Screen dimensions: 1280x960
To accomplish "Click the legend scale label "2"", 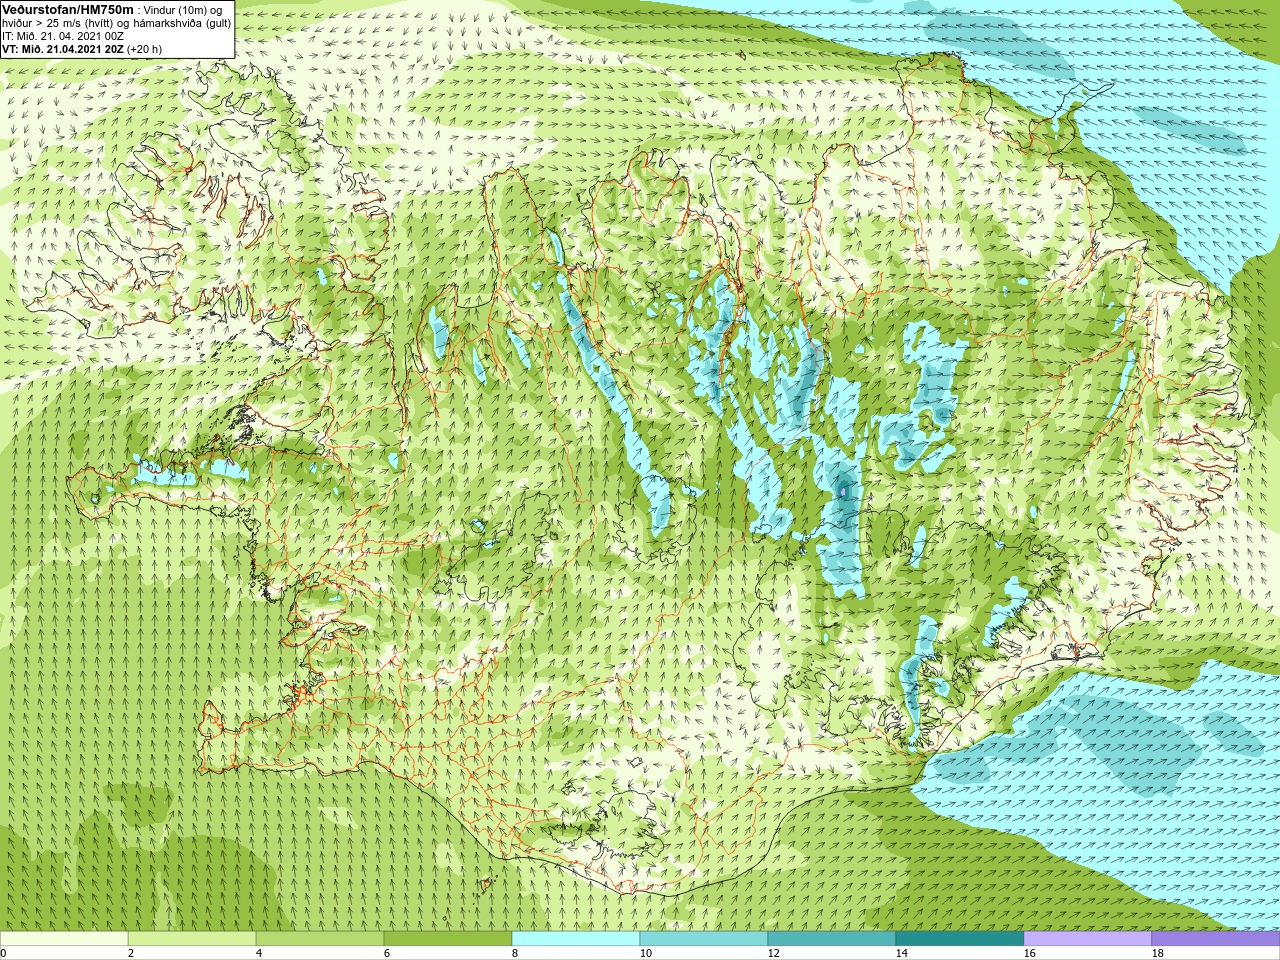I will tap(131, 954).
